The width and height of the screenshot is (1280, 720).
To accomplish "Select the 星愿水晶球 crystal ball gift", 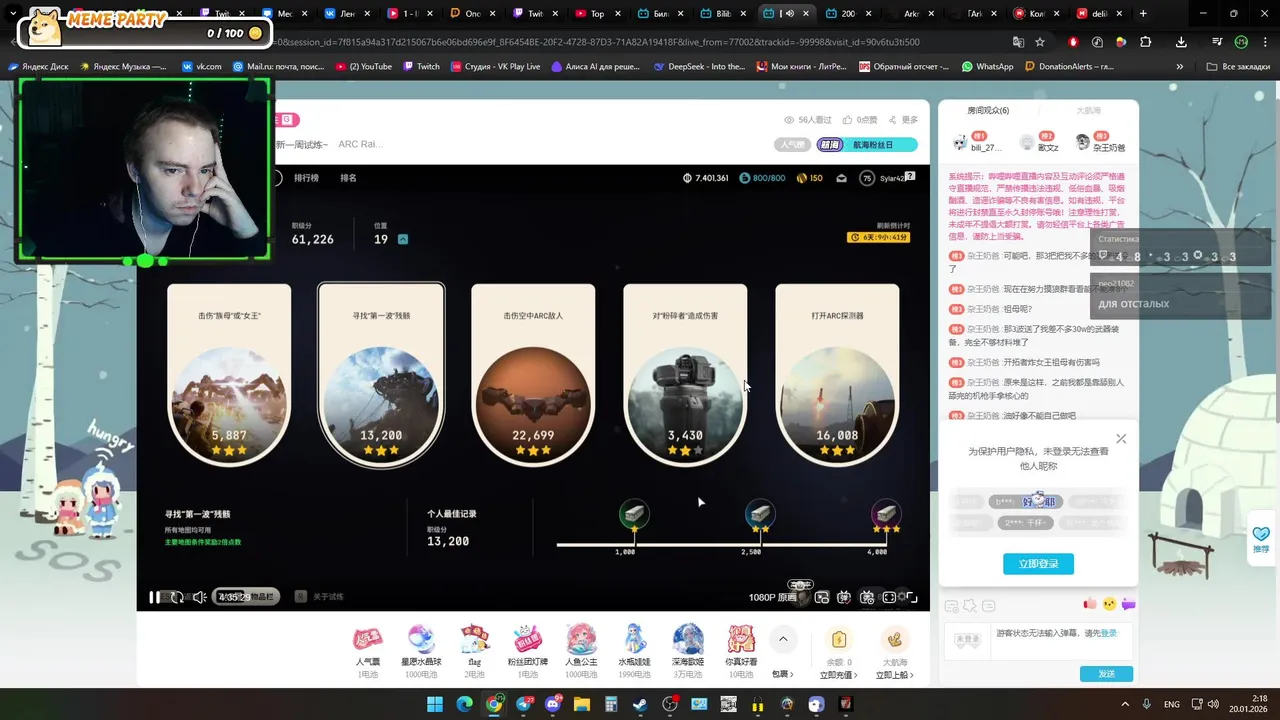I will coord(421,638).
